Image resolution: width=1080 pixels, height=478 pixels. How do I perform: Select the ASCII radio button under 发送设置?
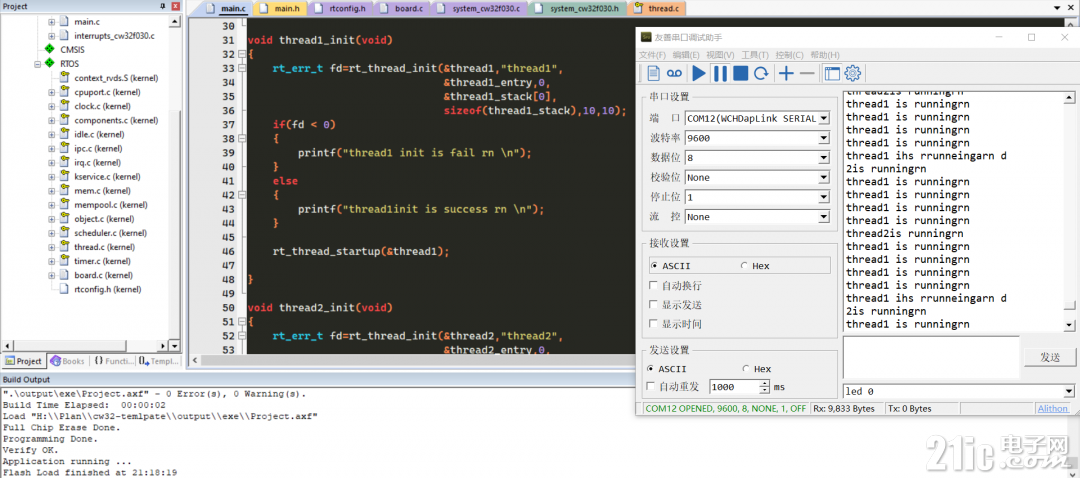click(x=651, y=369)
